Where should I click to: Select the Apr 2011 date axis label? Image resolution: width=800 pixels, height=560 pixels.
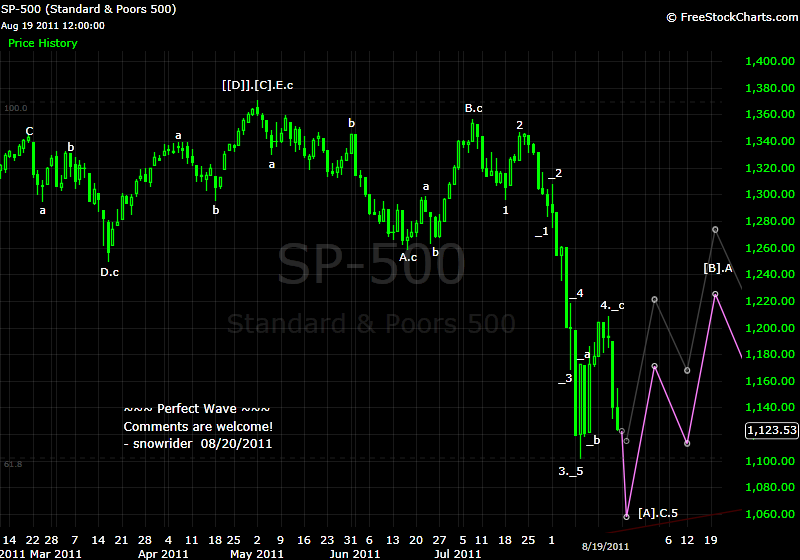point(163,554)
